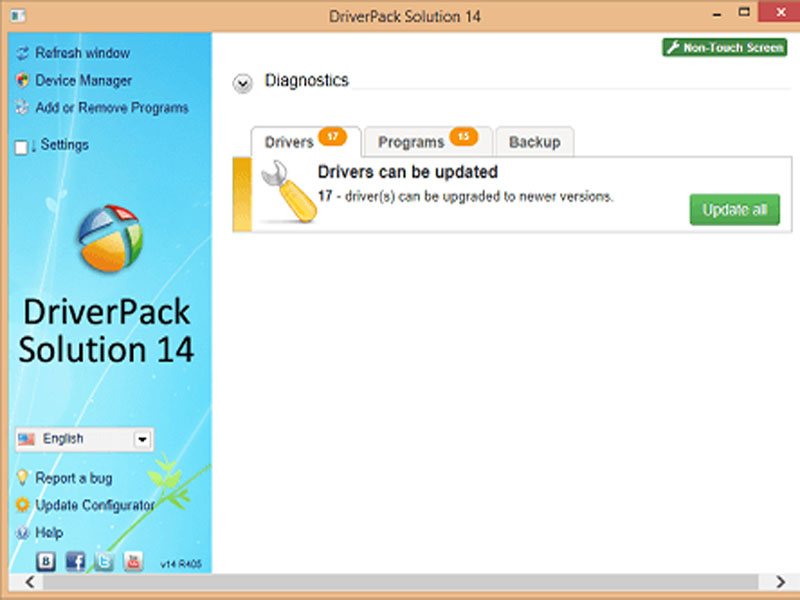This screenshot has width=800, height=600.
Task: Switch to the Programs tab
Action: coord(429,142)
